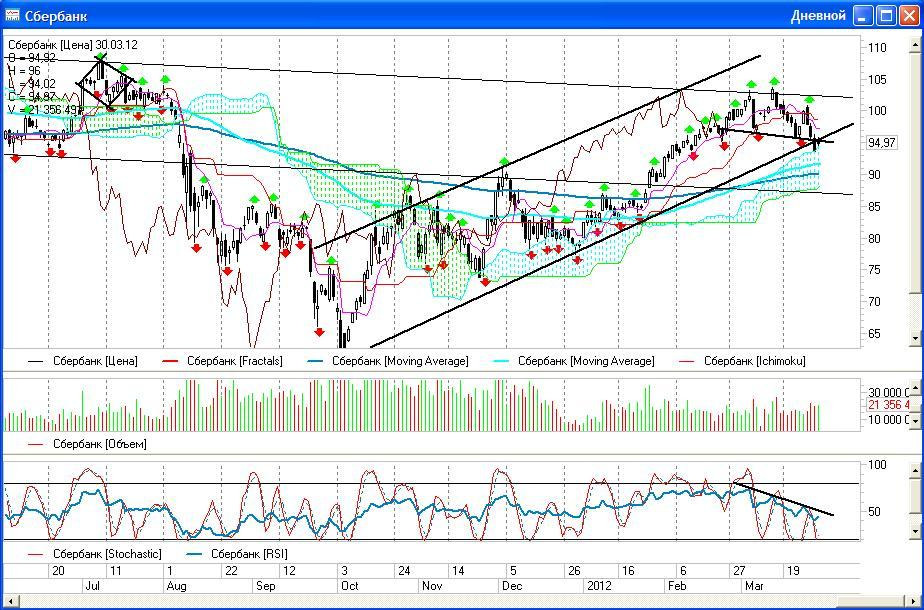Image resolution: width=924 pixels, height=610 pixels.
Task: Click the high price value H = 96
Action: coord(25,71)
